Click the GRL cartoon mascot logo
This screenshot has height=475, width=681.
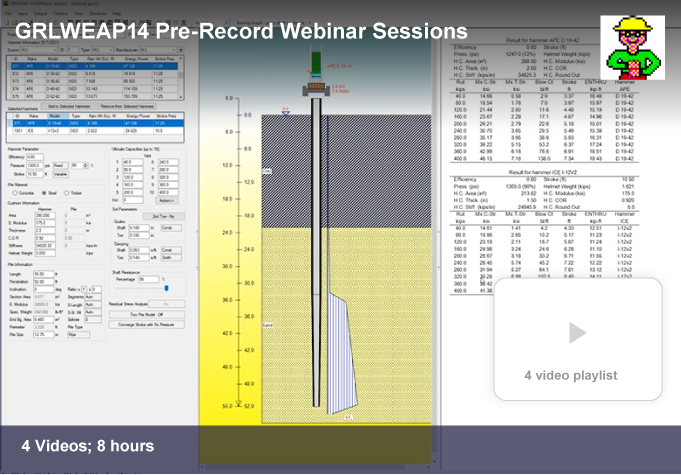[632, 48]
